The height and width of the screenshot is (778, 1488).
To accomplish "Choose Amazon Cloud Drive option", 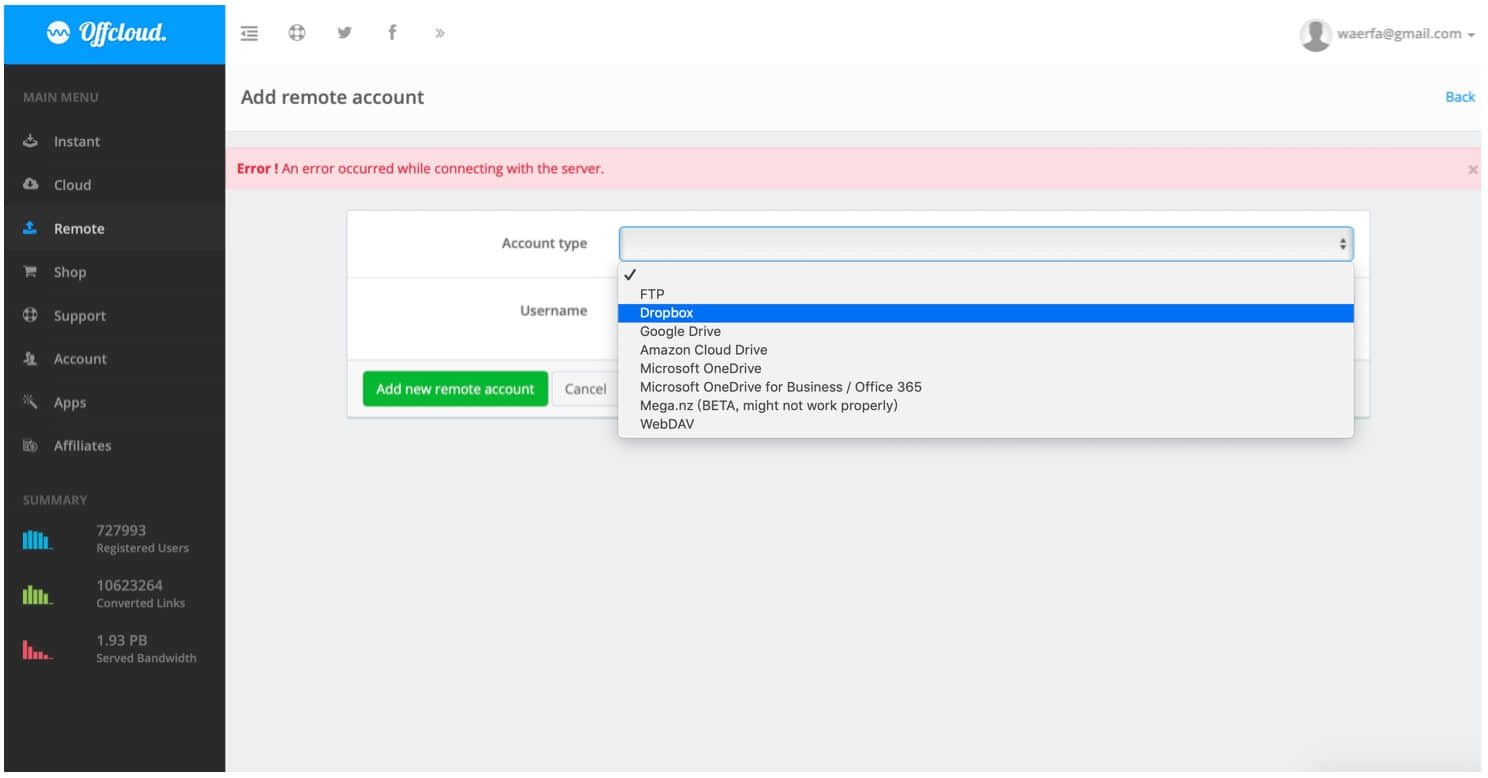I will coord(986,350).
